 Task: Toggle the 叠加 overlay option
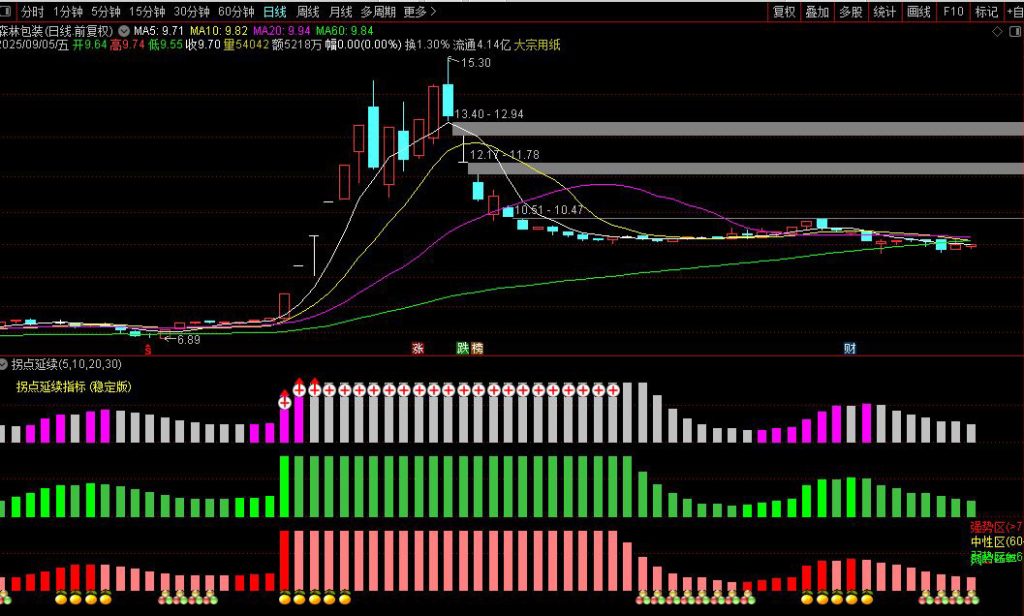point(817,12)
